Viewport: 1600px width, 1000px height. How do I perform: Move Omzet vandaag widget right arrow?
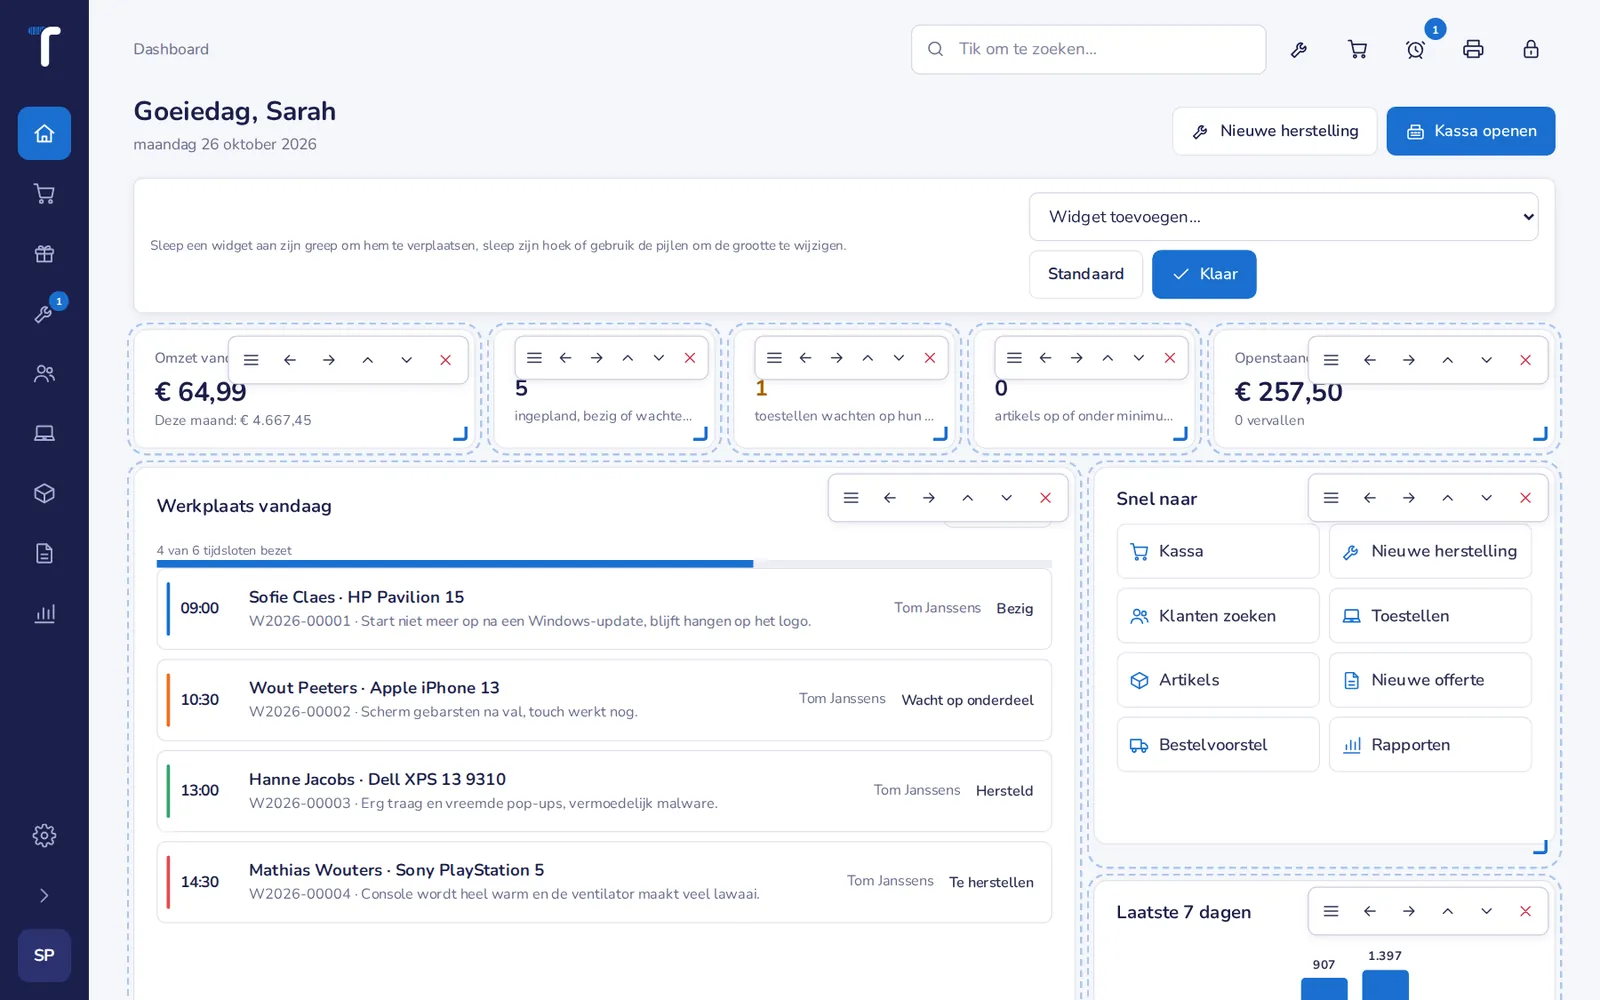[329, 360]
